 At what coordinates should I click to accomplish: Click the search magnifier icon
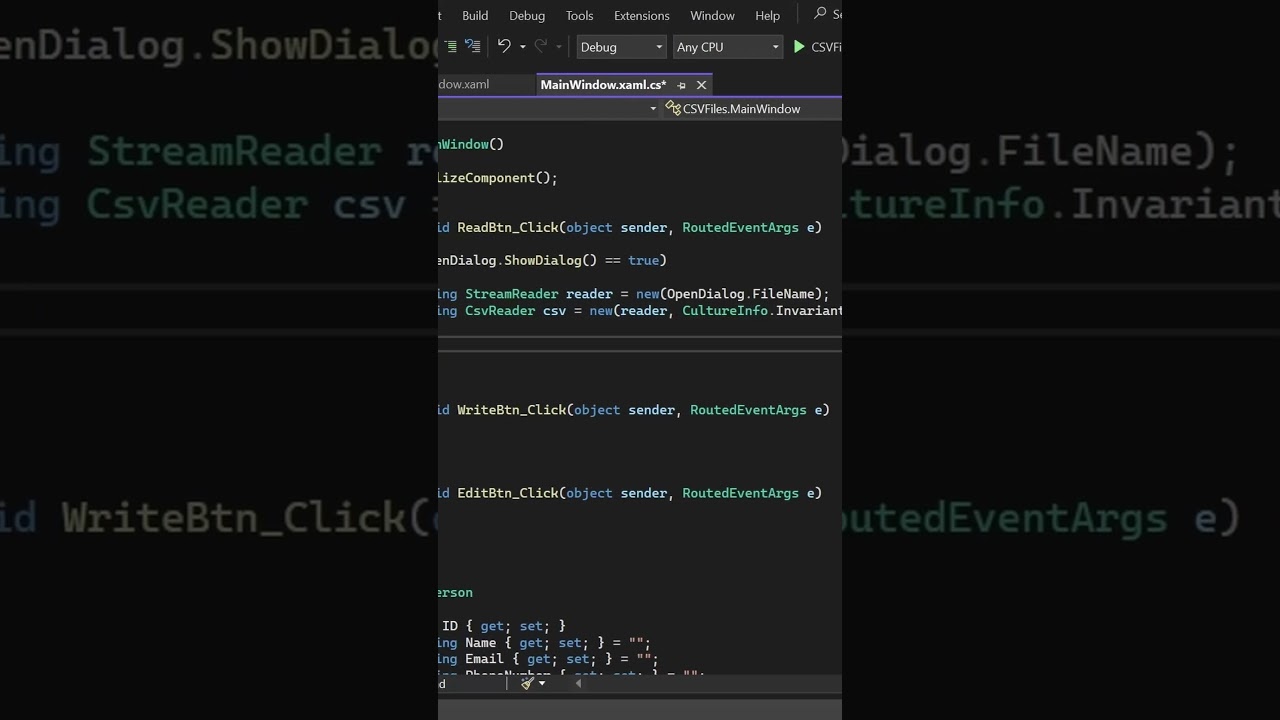pyautogui.click(x=820, y=14)
